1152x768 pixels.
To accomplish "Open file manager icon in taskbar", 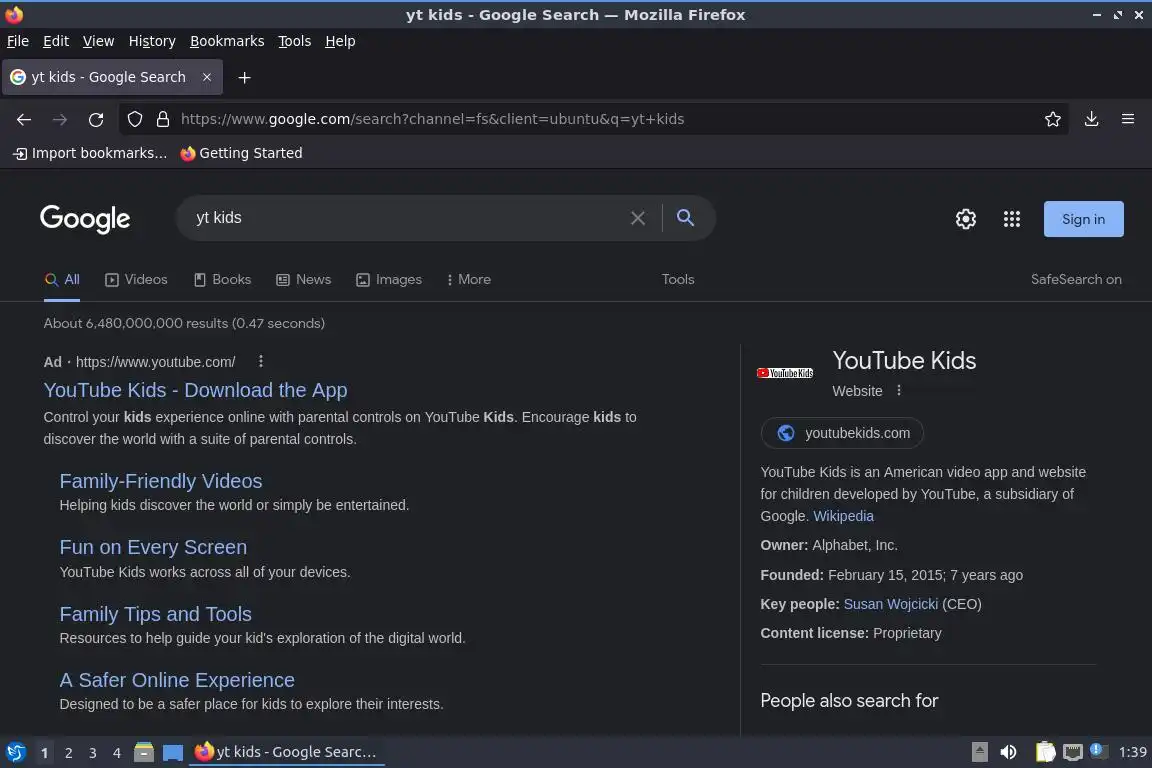I will point(144,752).
